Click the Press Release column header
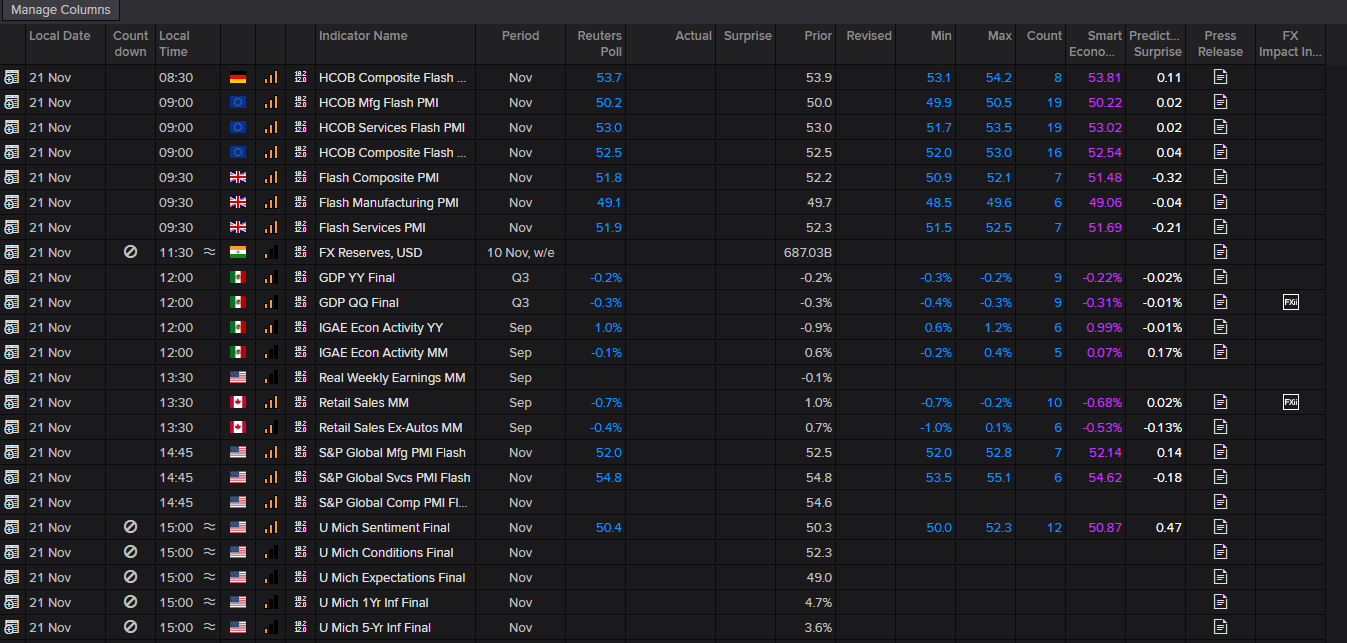The width and height of the screenshot is (1347, 643). [x=1220, y=43]
